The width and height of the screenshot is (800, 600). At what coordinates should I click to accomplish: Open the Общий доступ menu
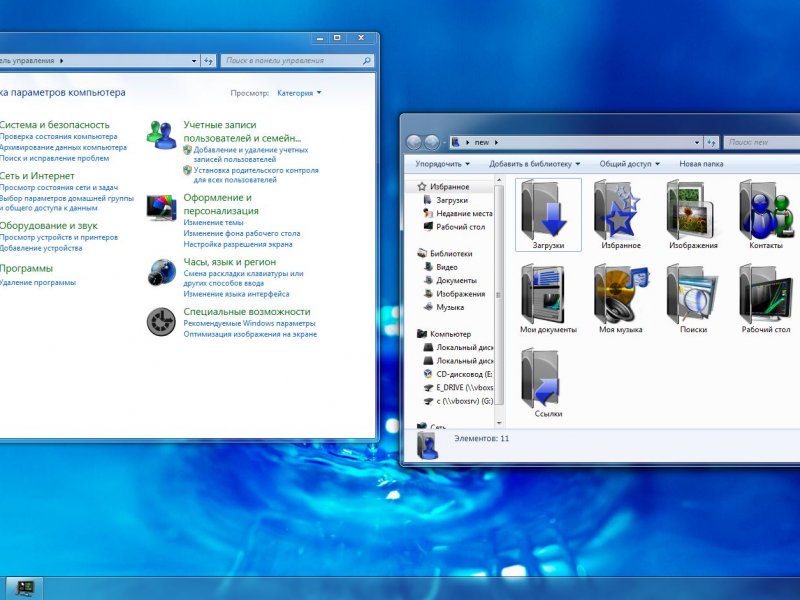click(630, 164)
